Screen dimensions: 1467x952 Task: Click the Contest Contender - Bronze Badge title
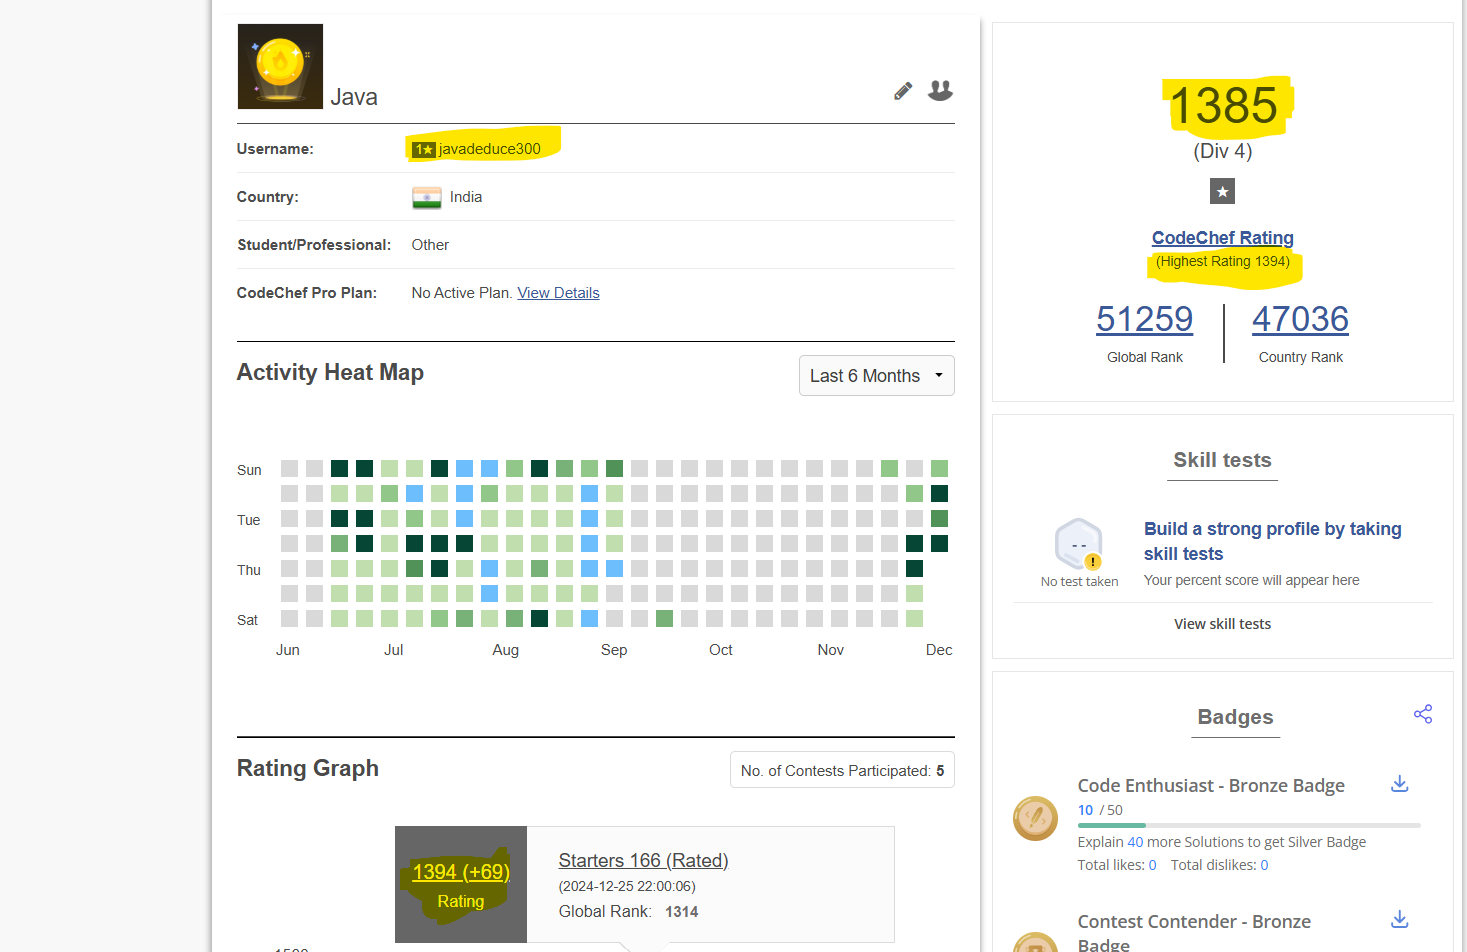coord(1194,932)
